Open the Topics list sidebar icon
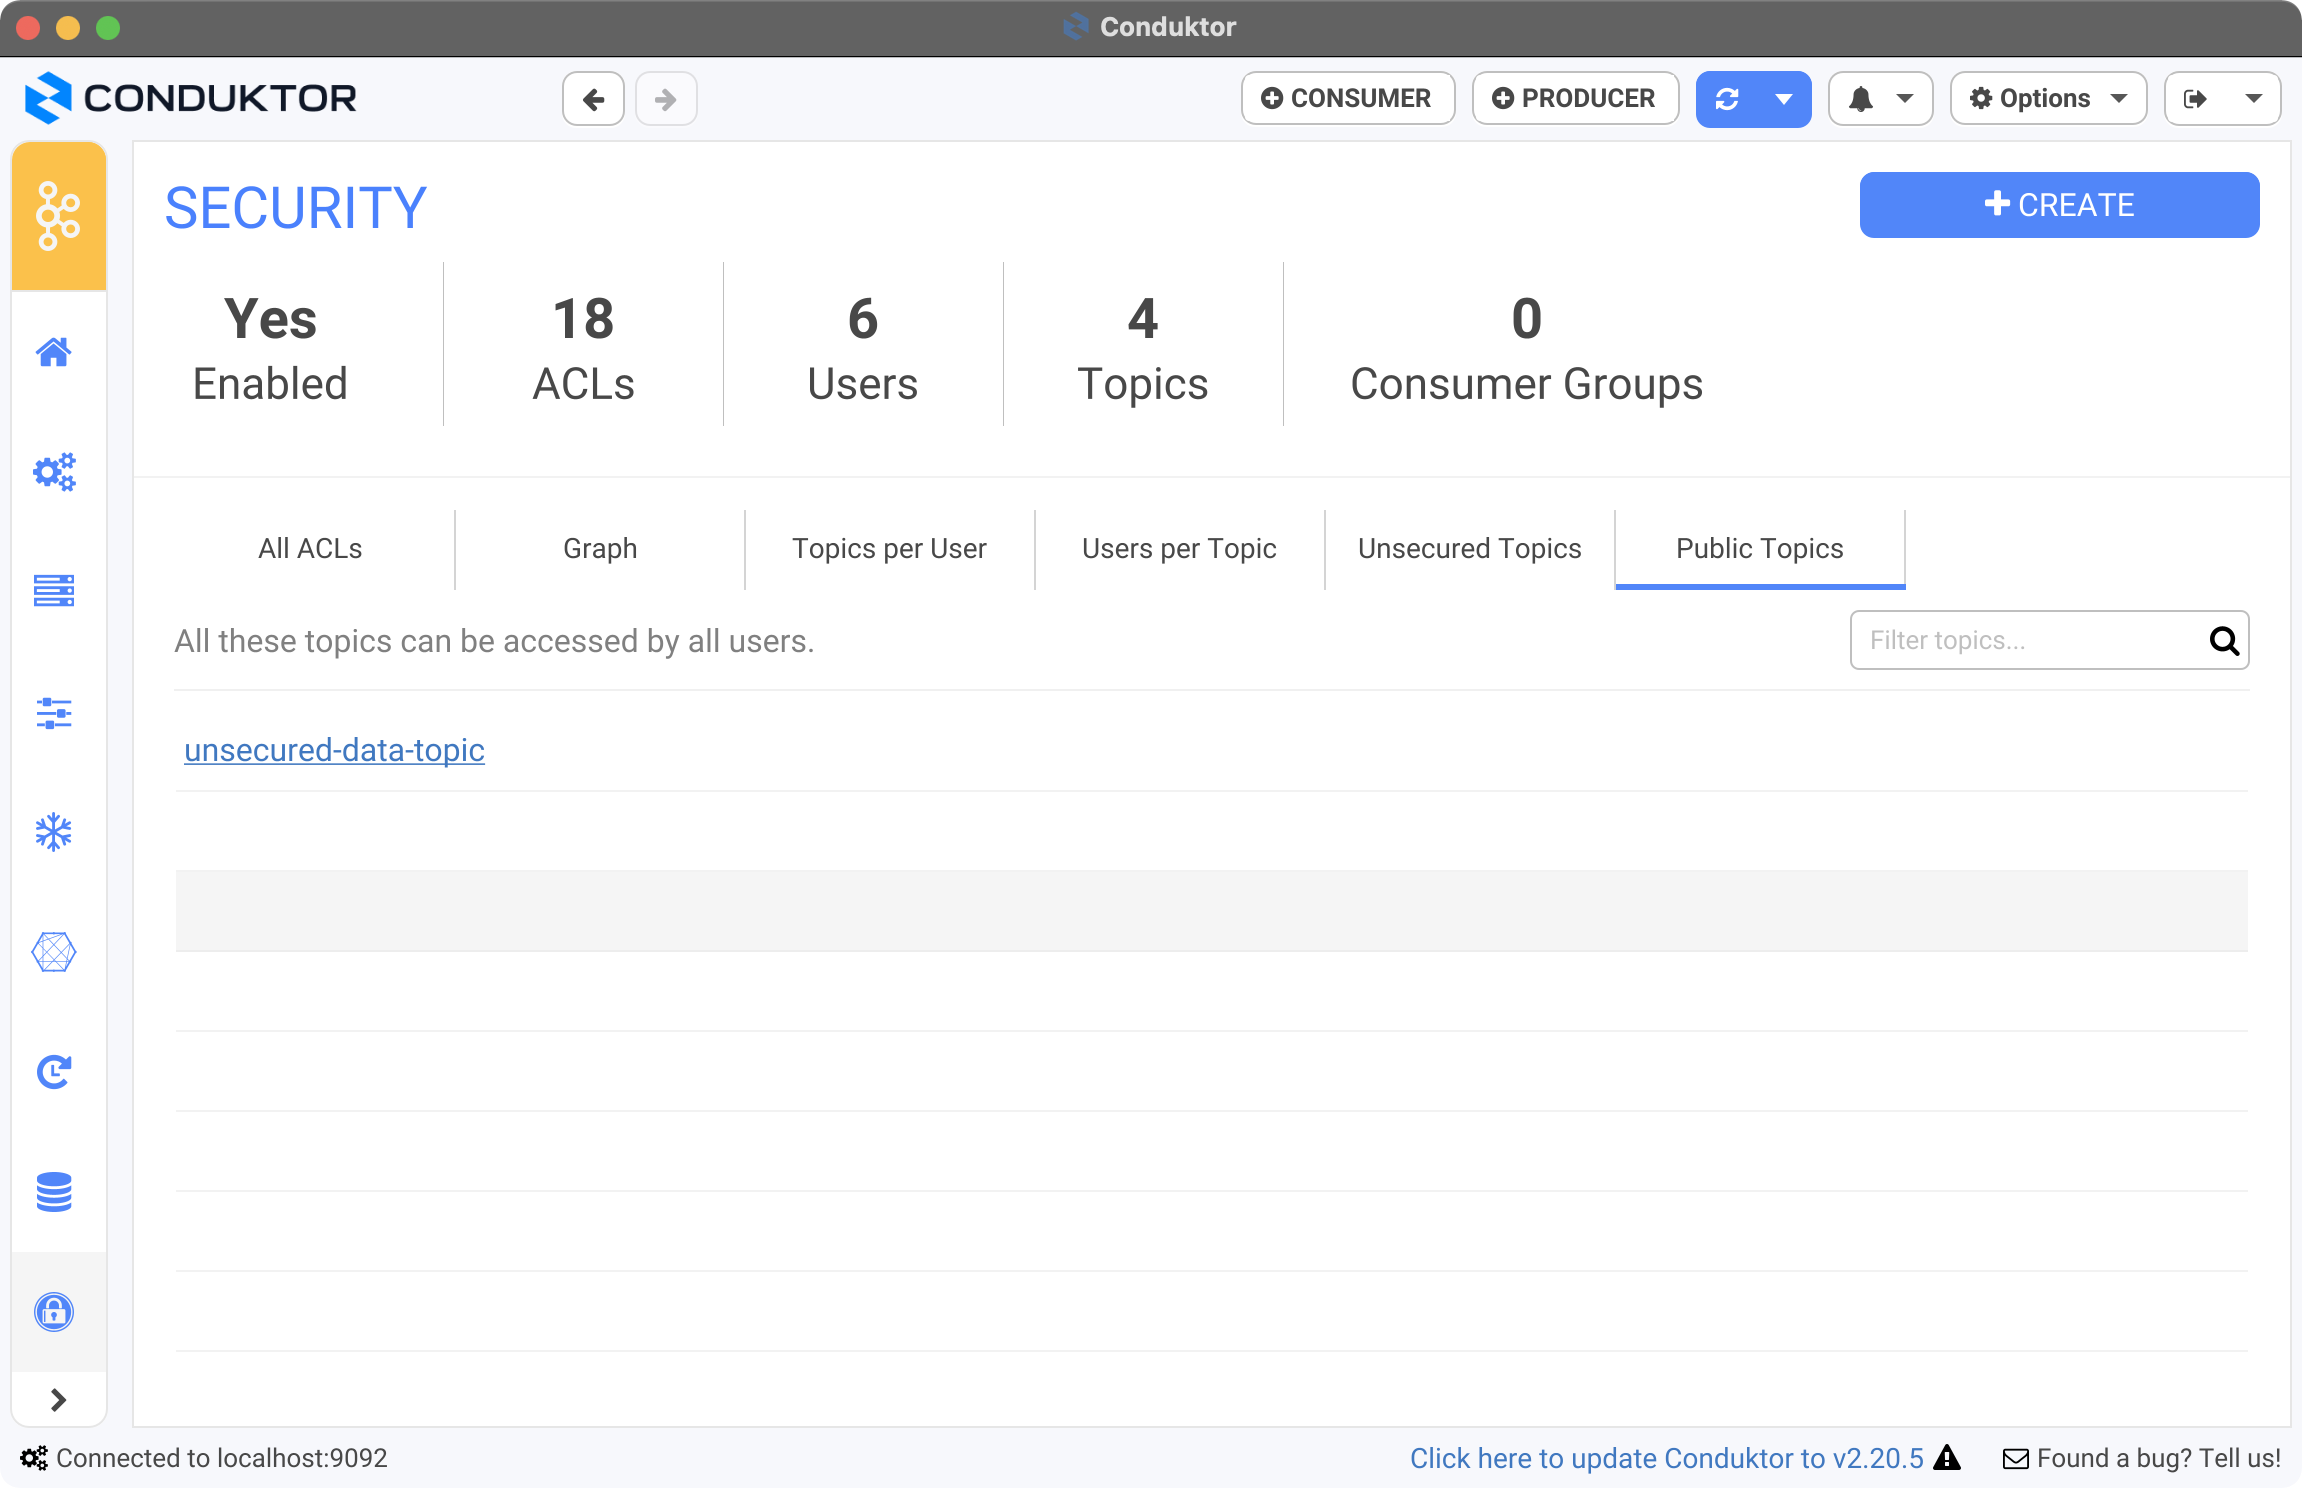 [x=54, y=591]
